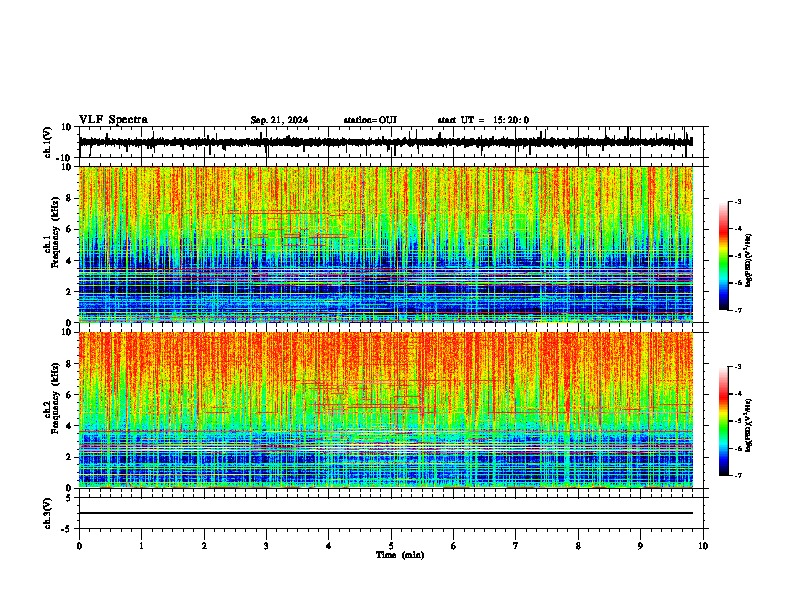
Task: Click the ch.2 spectrogram color scale bar
Action: coord(724,421)
